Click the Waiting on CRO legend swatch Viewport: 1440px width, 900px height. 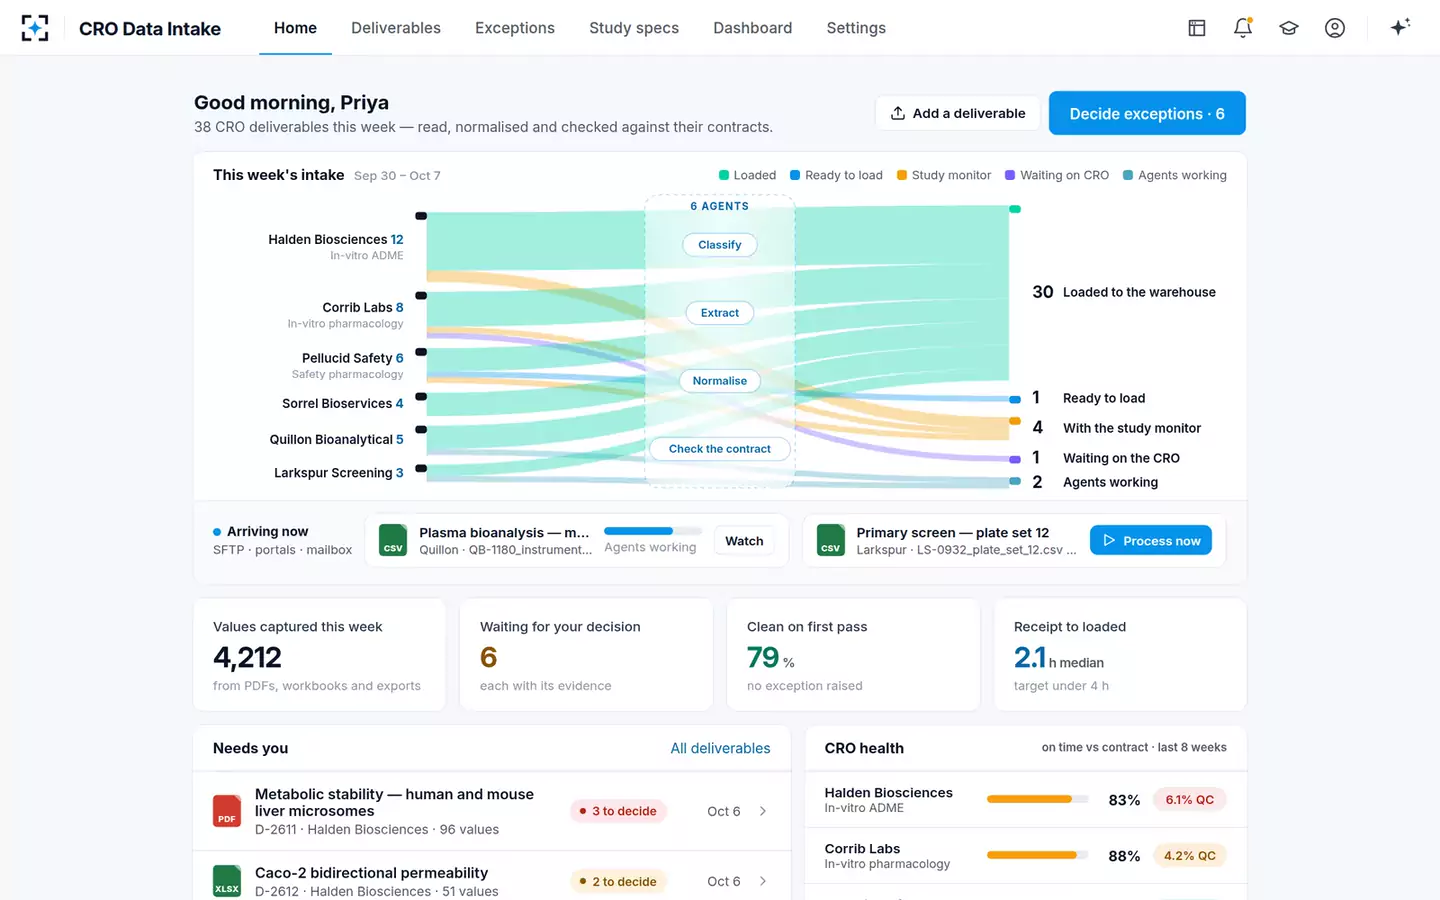pos(1010,175)
